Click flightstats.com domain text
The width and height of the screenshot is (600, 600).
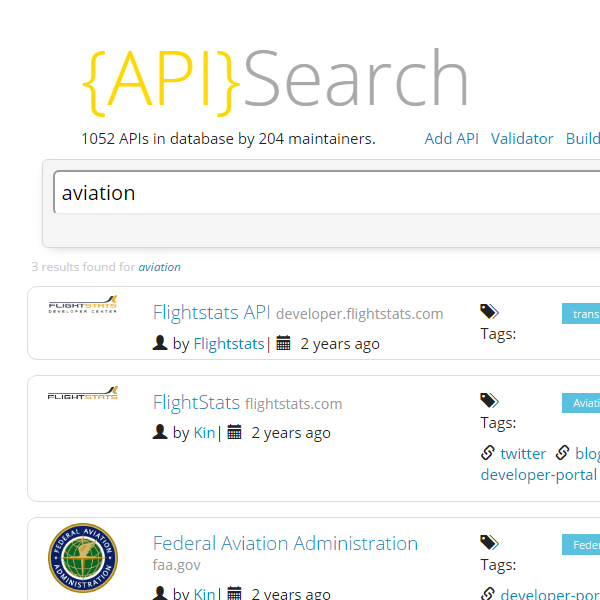[293, 404]
